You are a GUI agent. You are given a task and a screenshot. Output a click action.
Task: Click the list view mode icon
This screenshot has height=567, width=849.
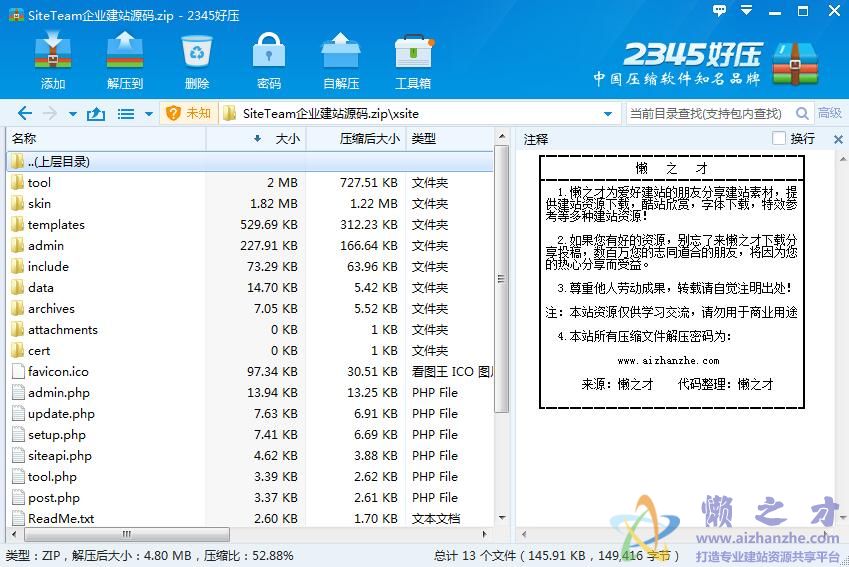point(126,114)
